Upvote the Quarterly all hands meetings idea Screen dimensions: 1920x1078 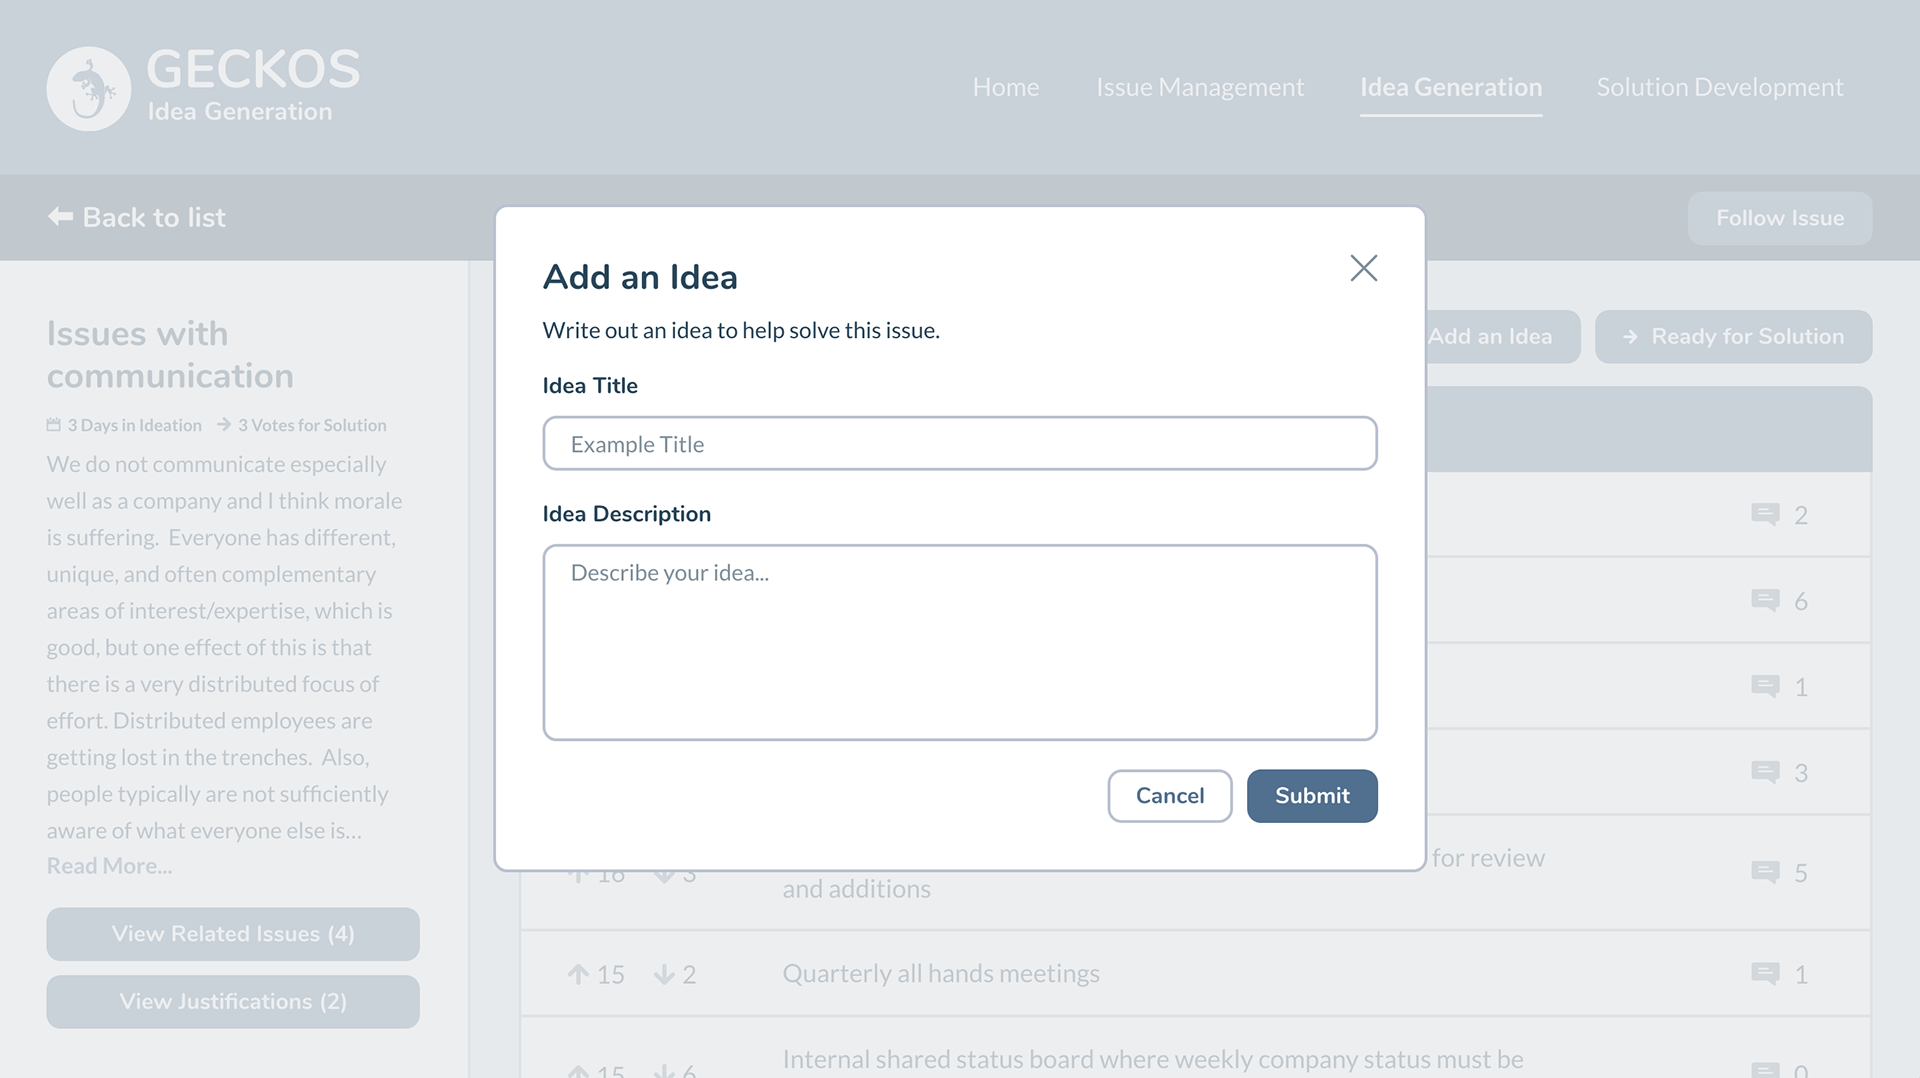pos(578,974)
